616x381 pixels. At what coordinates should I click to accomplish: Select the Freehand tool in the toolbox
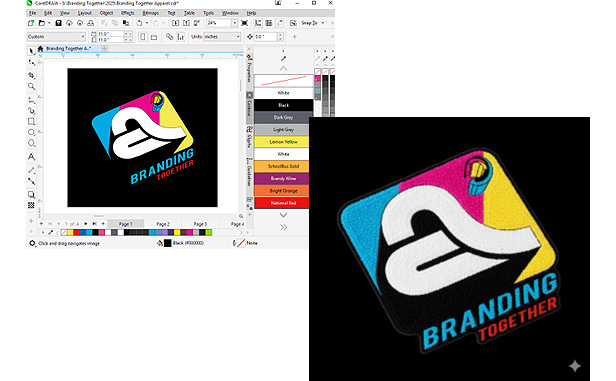31,100
